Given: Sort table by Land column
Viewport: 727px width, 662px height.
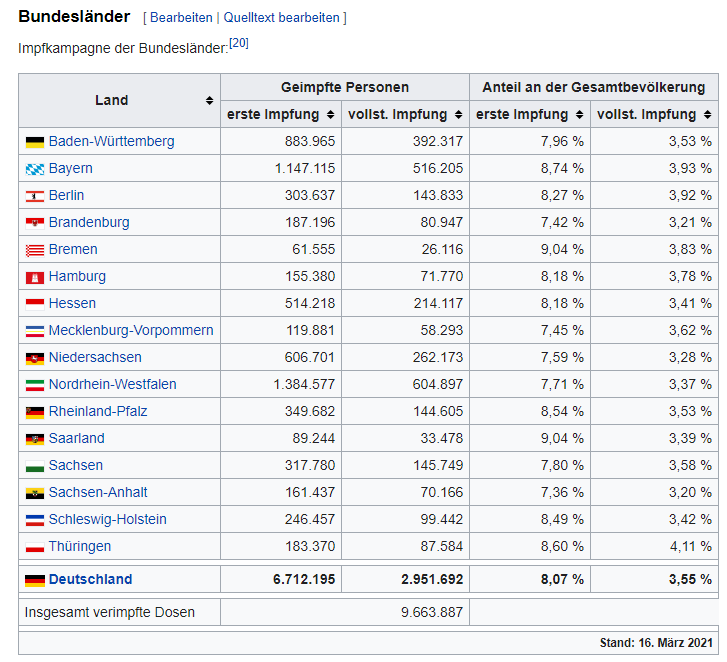Looking at the screenshot, I should click(x=209, y=101).
